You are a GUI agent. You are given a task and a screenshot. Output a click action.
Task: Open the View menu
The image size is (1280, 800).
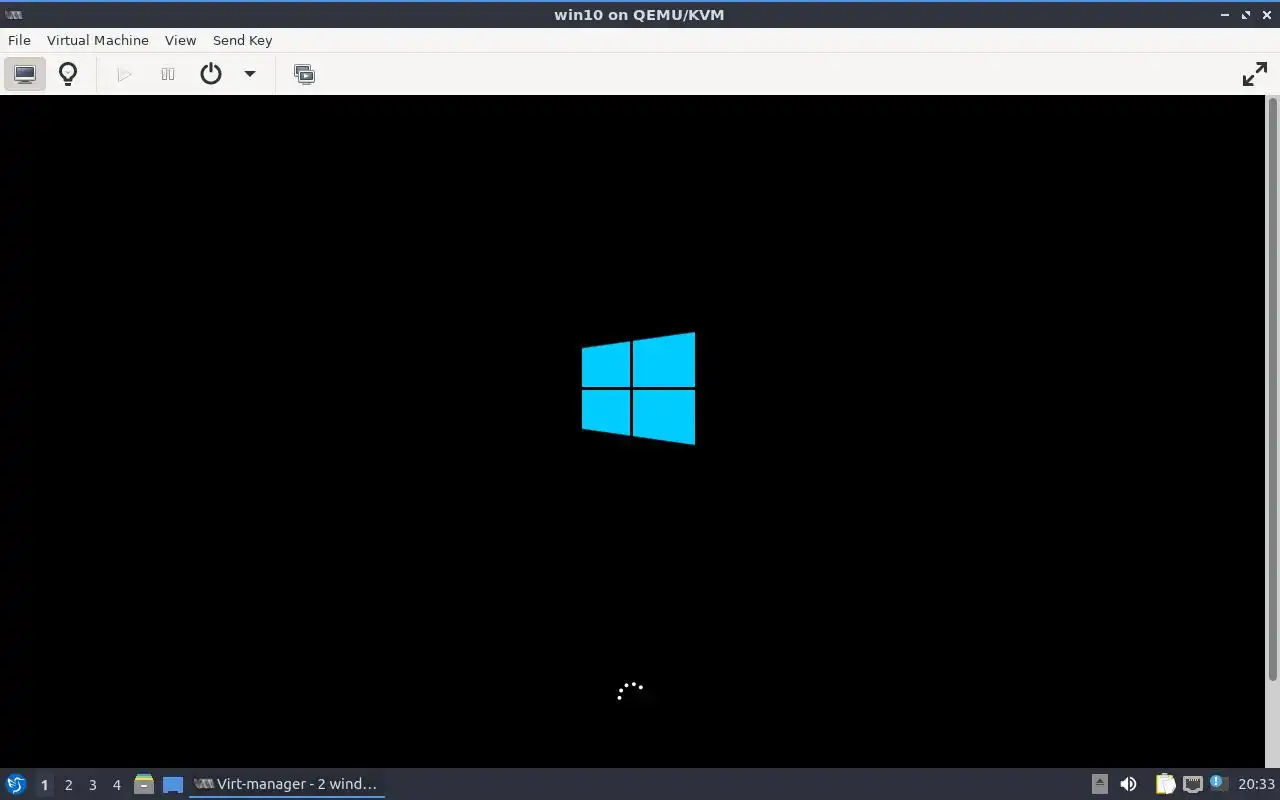pyautogui.click(x=180, y=40)
